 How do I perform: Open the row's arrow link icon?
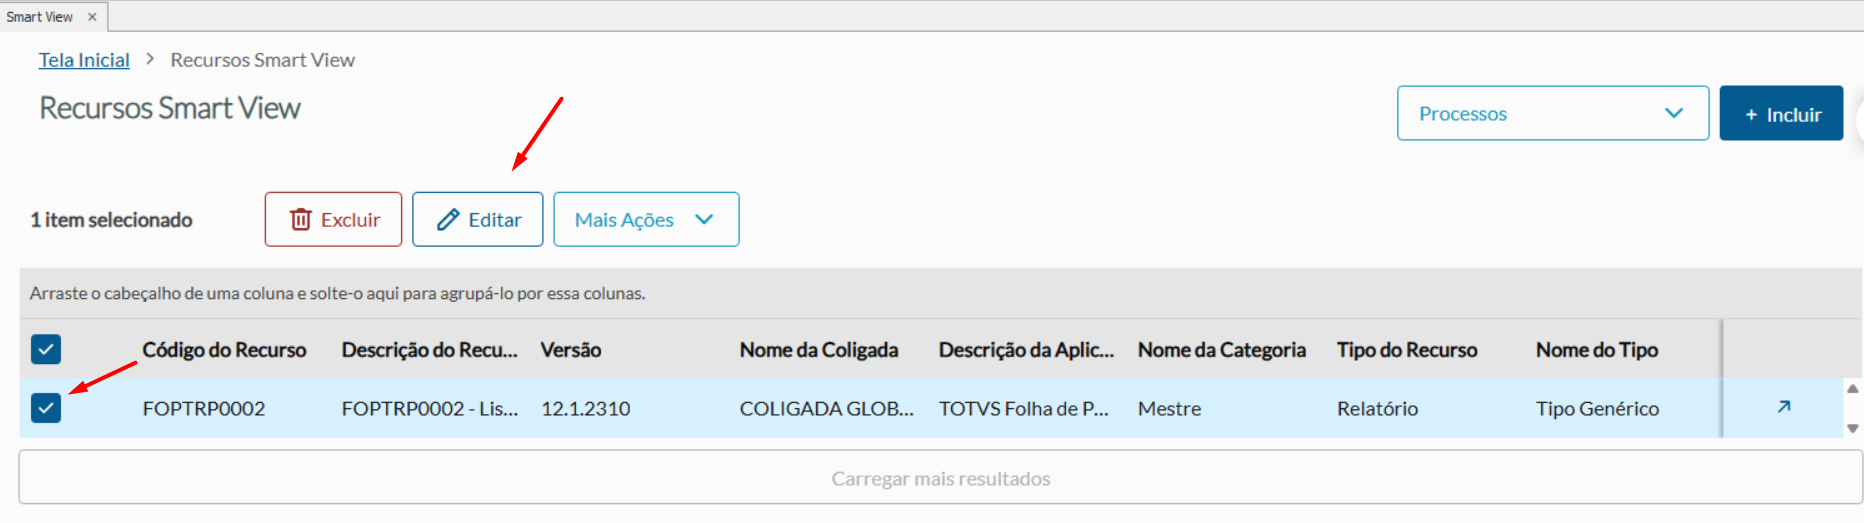tap(1783, 407)
